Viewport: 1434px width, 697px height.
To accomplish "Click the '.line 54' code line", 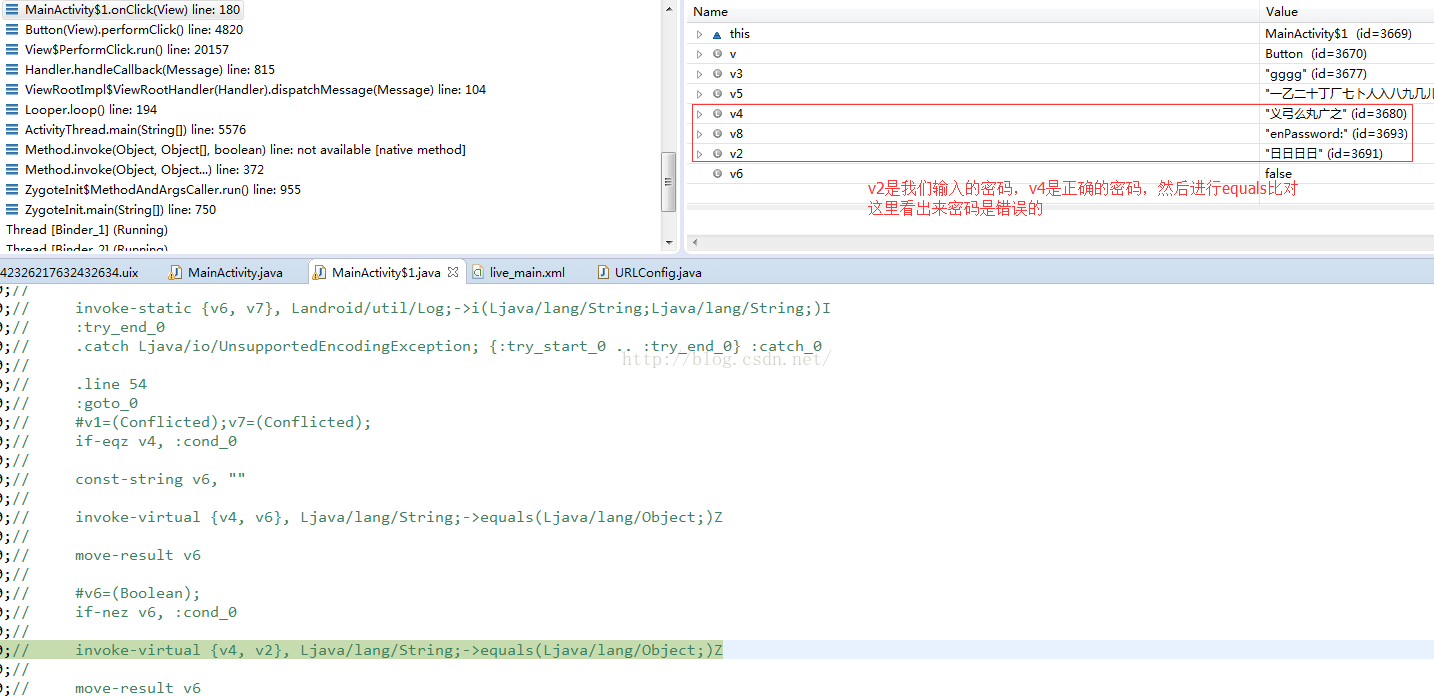I will [x=111, y=384].
